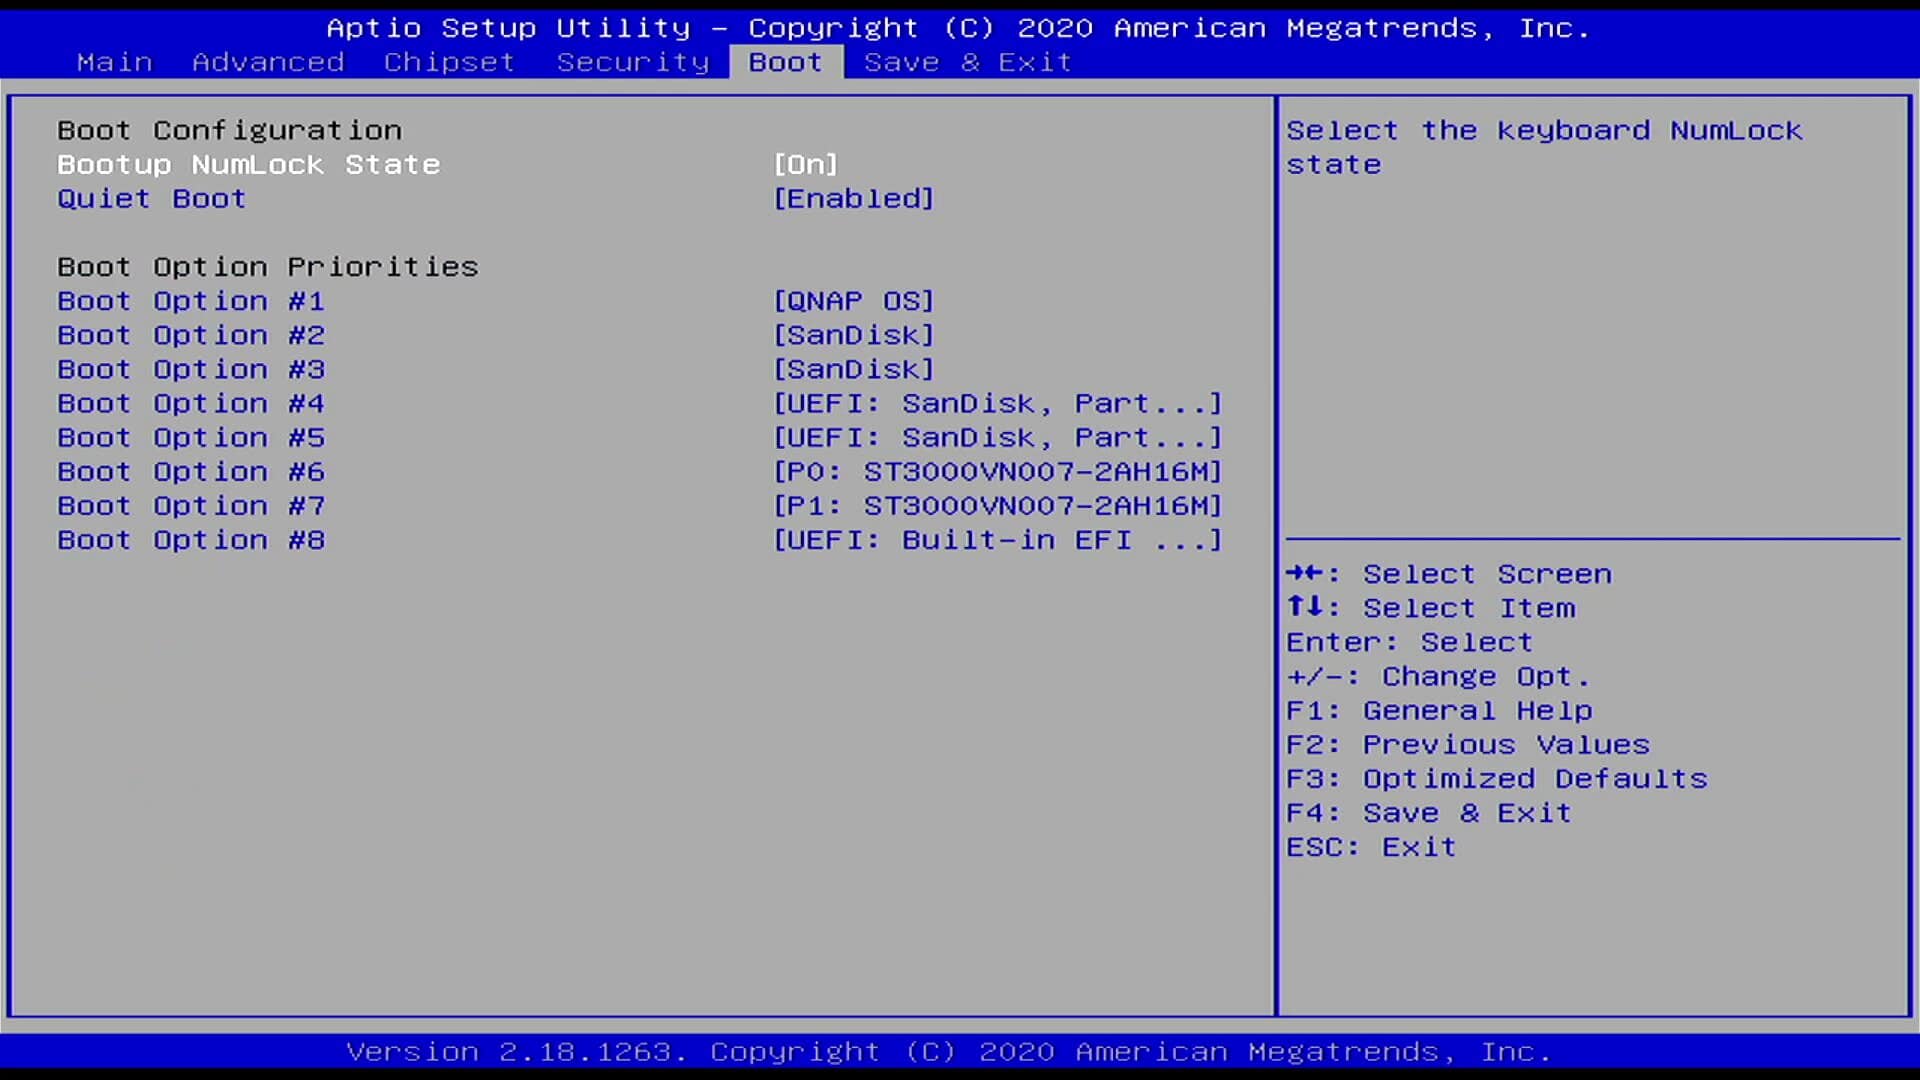Click F3: Optimized Defaults help text

tap(1496, 779)
